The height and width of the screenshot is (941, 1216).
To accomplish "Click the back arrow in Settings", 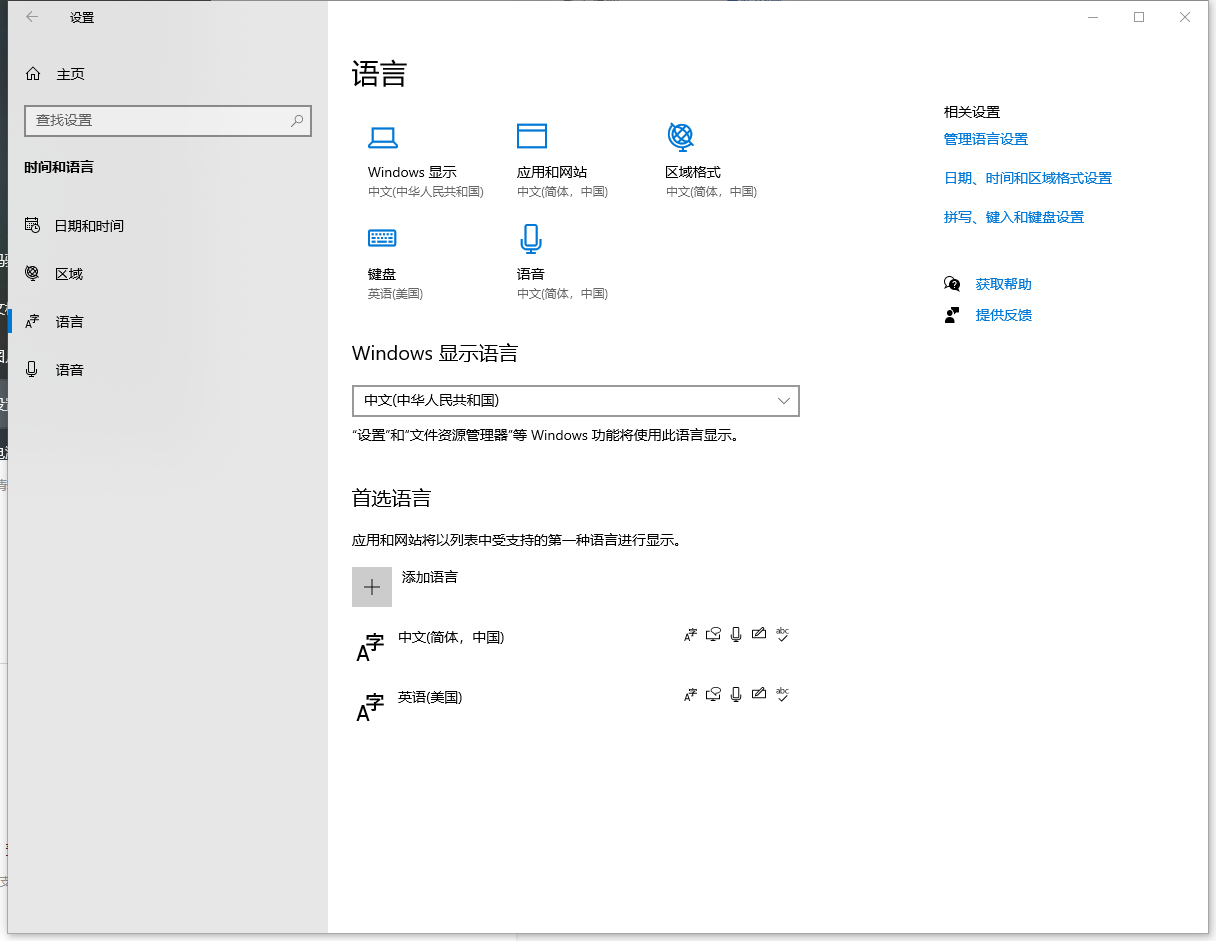I will tap(32, 17).
